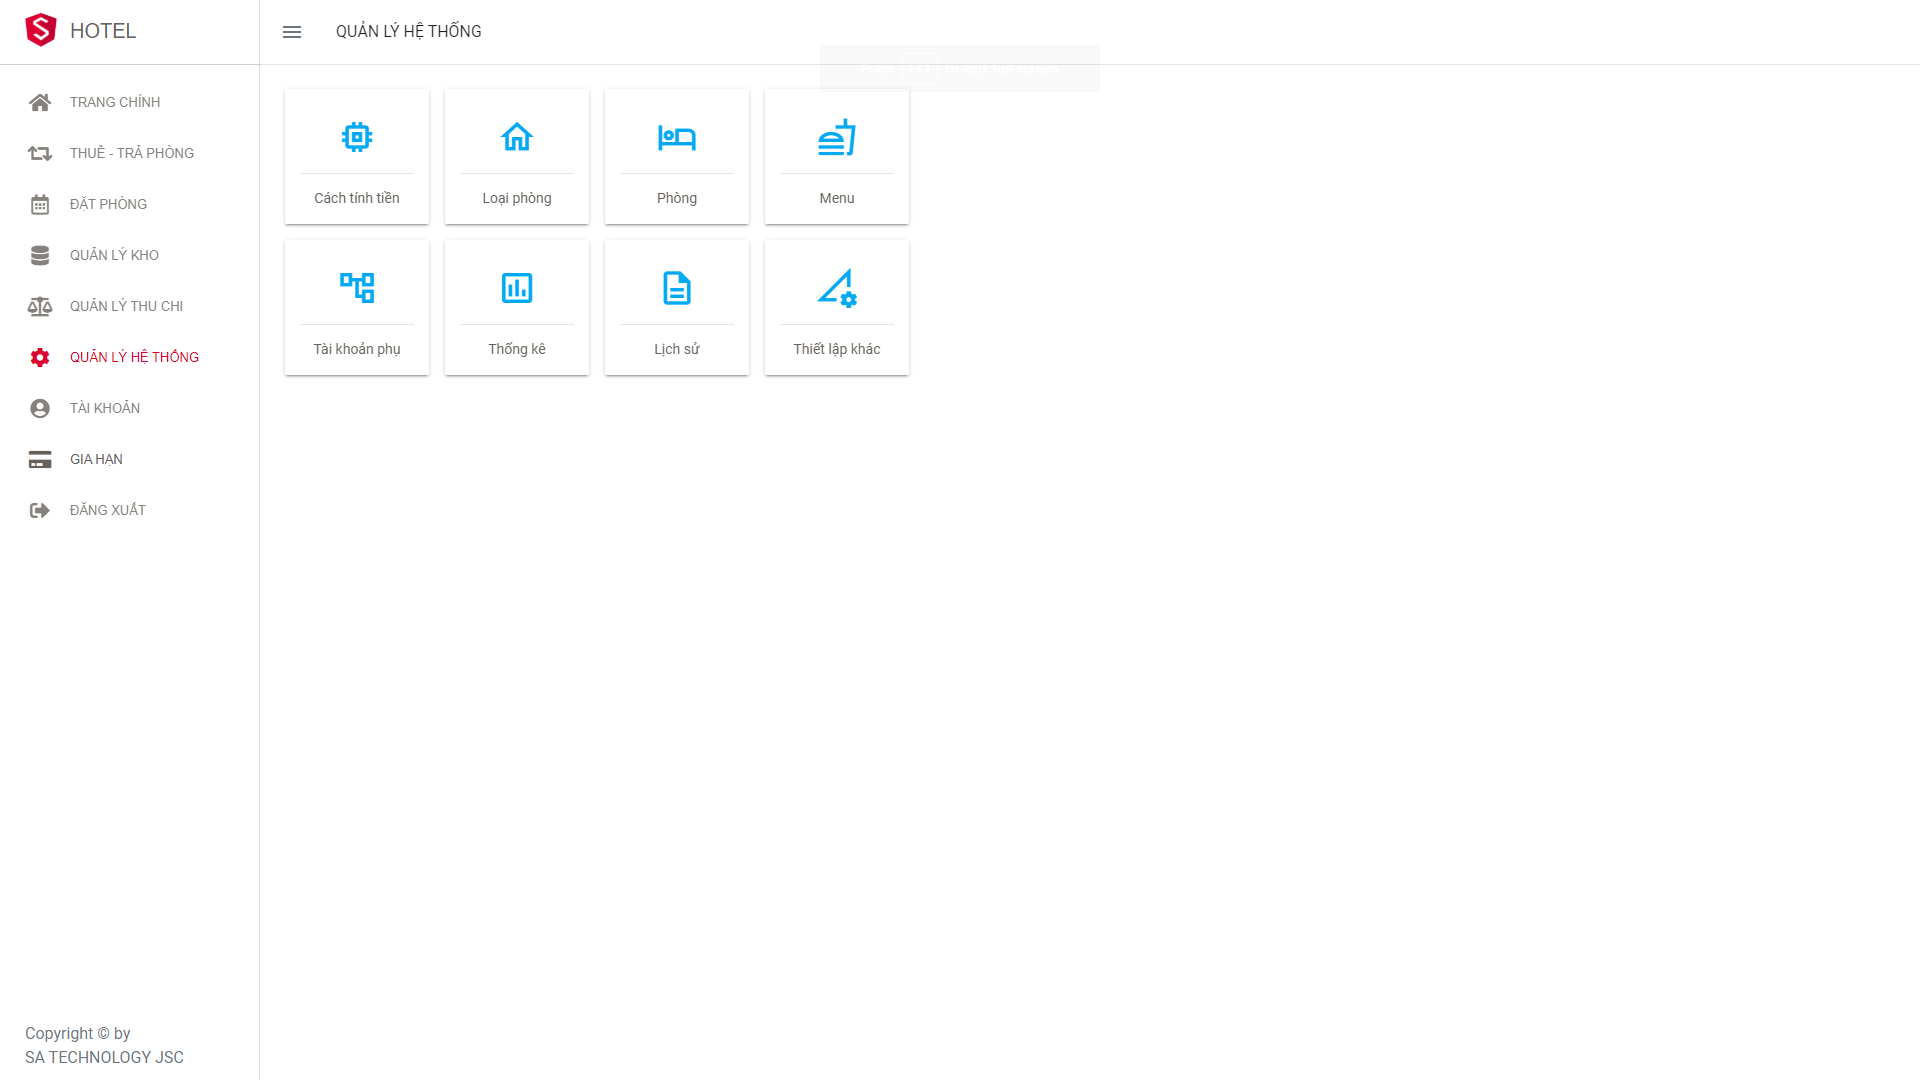Click Quản Lý Hệ Thống gear icon

point(40,357)
